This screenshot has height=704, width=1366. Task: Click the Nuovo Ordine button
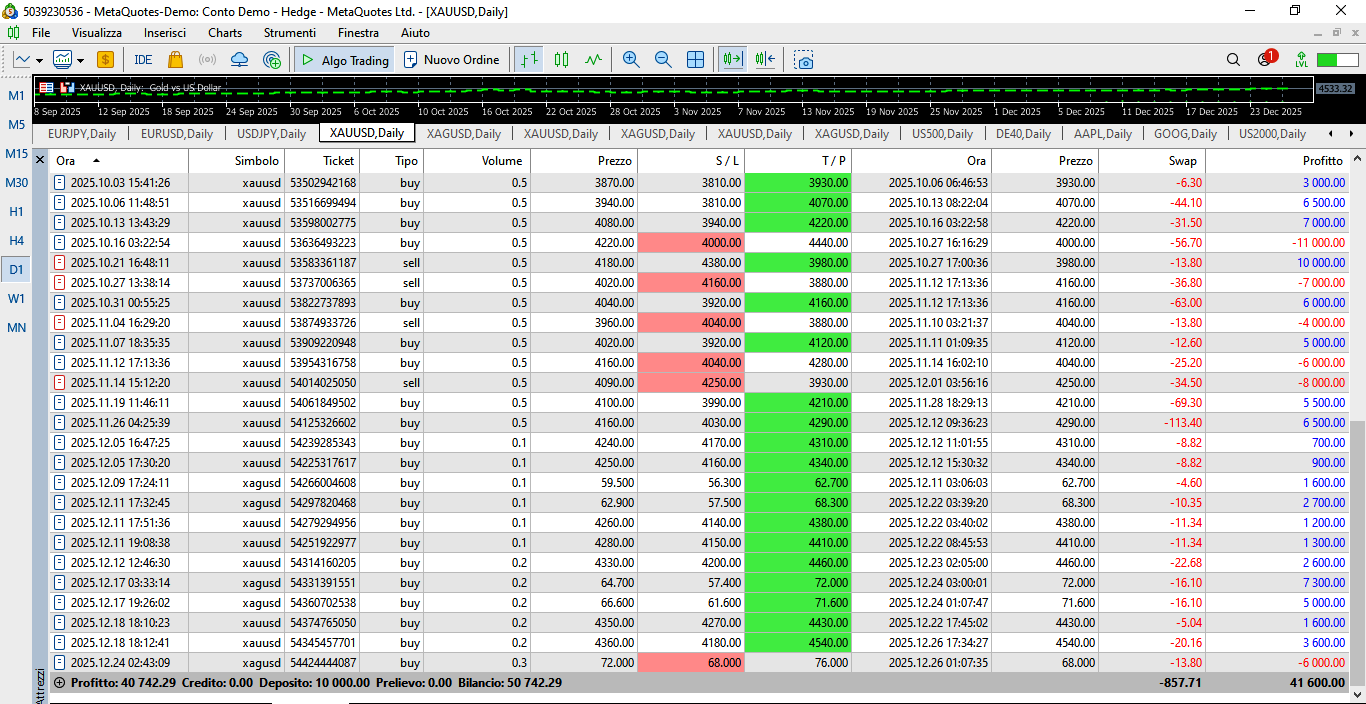pos(451,60)
